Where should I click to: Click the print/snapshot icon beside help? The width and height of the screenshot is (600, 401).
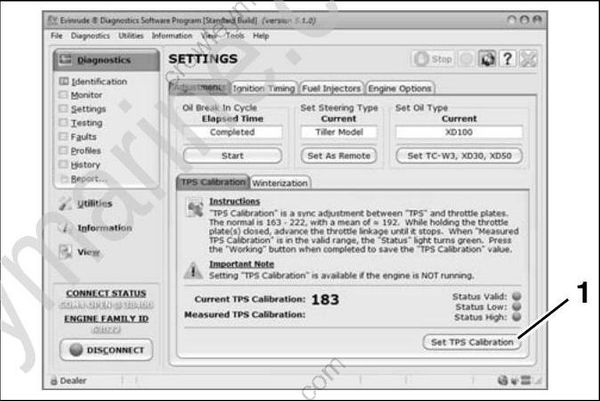tap(485, 60)
